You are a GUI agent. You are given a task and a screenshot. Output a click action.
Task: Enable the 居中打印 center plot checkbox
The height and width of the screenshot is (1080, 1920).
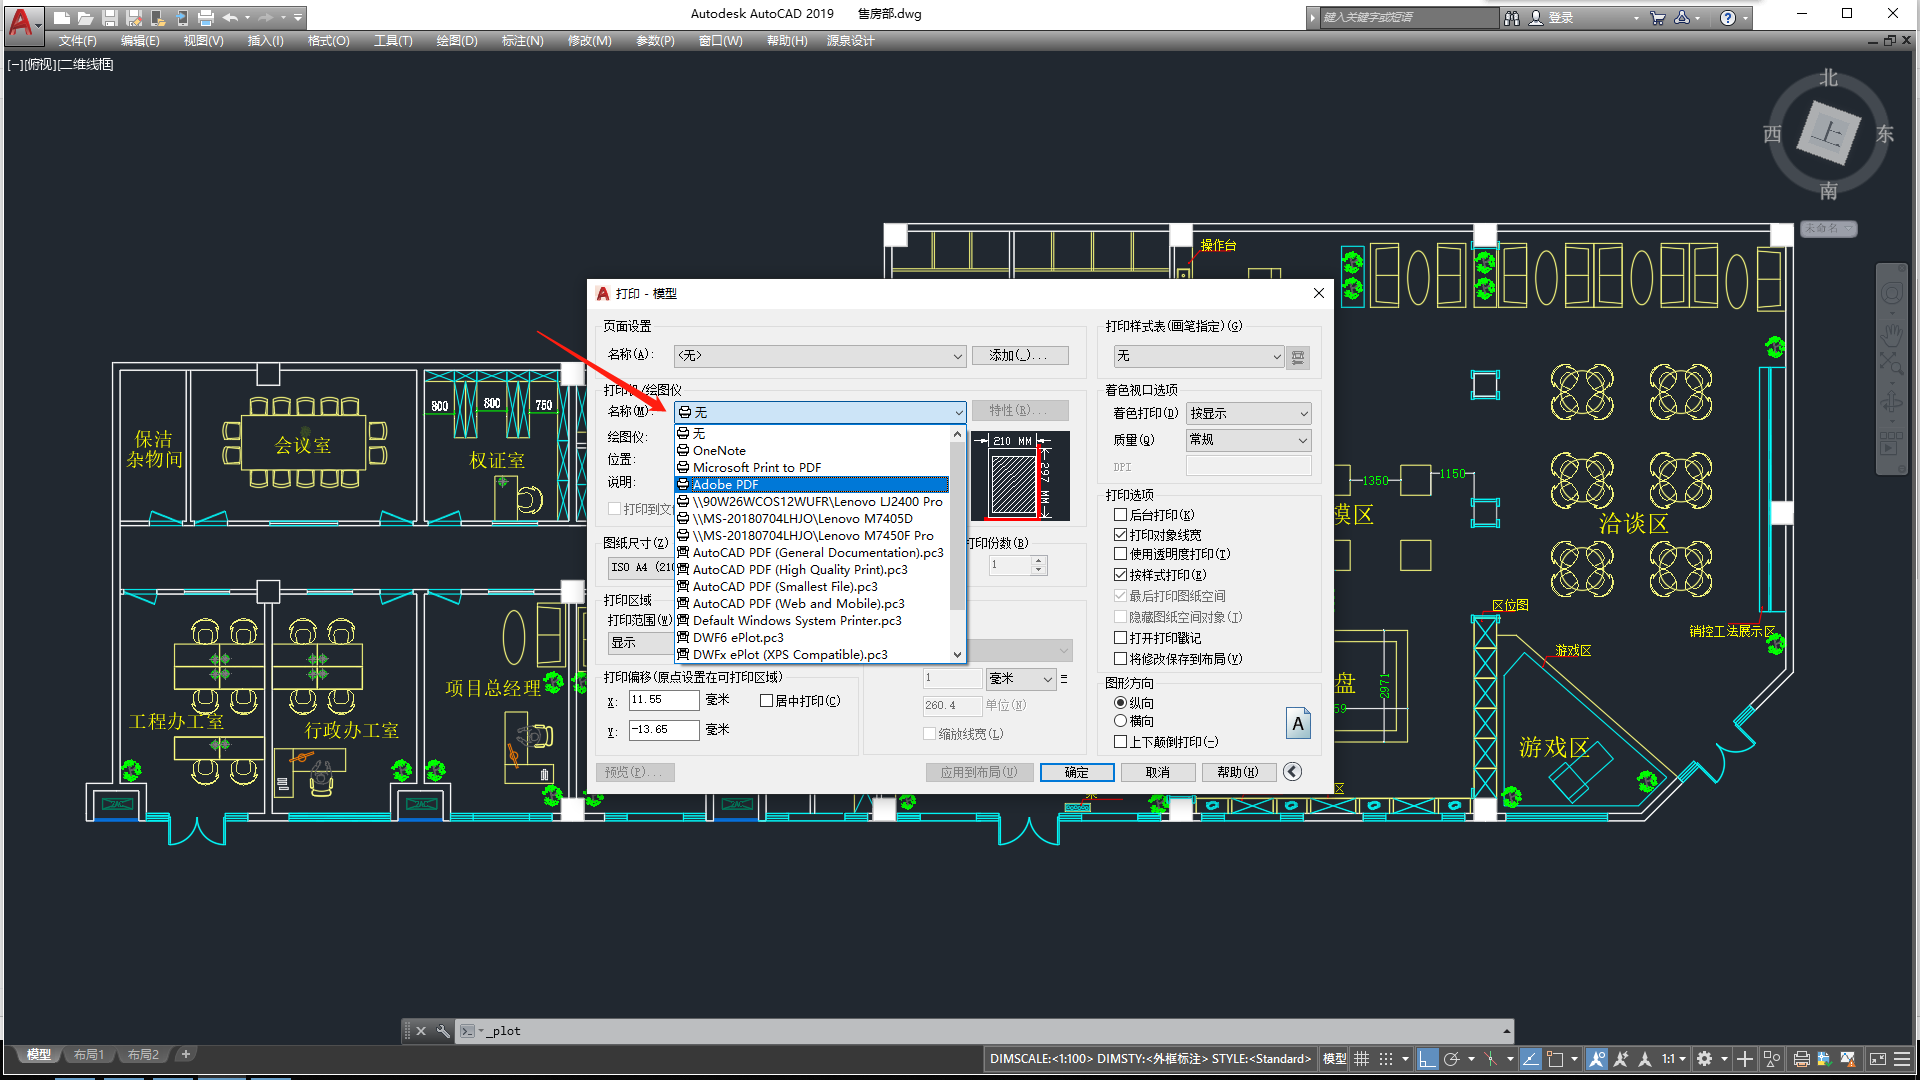pyautogui.click(x=767, y=701)
